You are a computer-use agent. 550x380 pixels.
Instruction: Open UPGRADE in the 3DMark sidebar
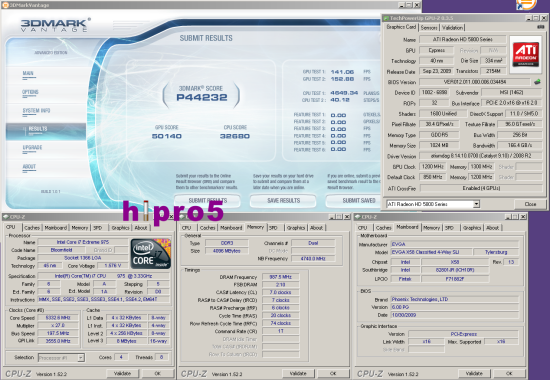32,147
